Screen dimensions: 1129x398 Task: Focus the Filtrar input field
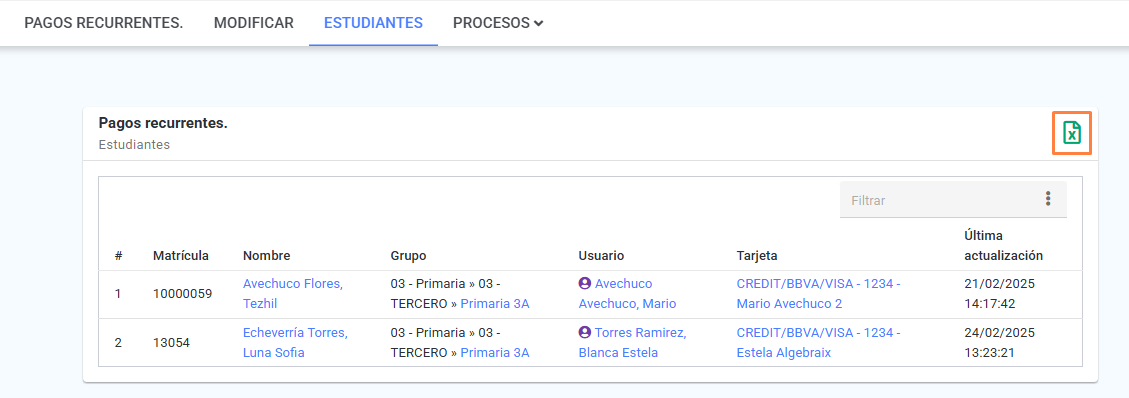click(x=938, y=200)
